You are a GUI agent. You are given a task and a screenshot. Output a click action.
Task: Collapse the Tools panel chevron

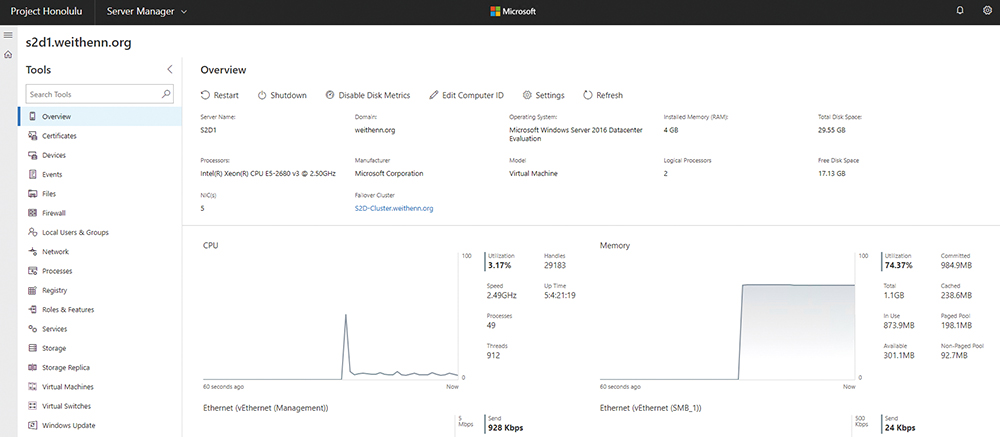[170, 70]
